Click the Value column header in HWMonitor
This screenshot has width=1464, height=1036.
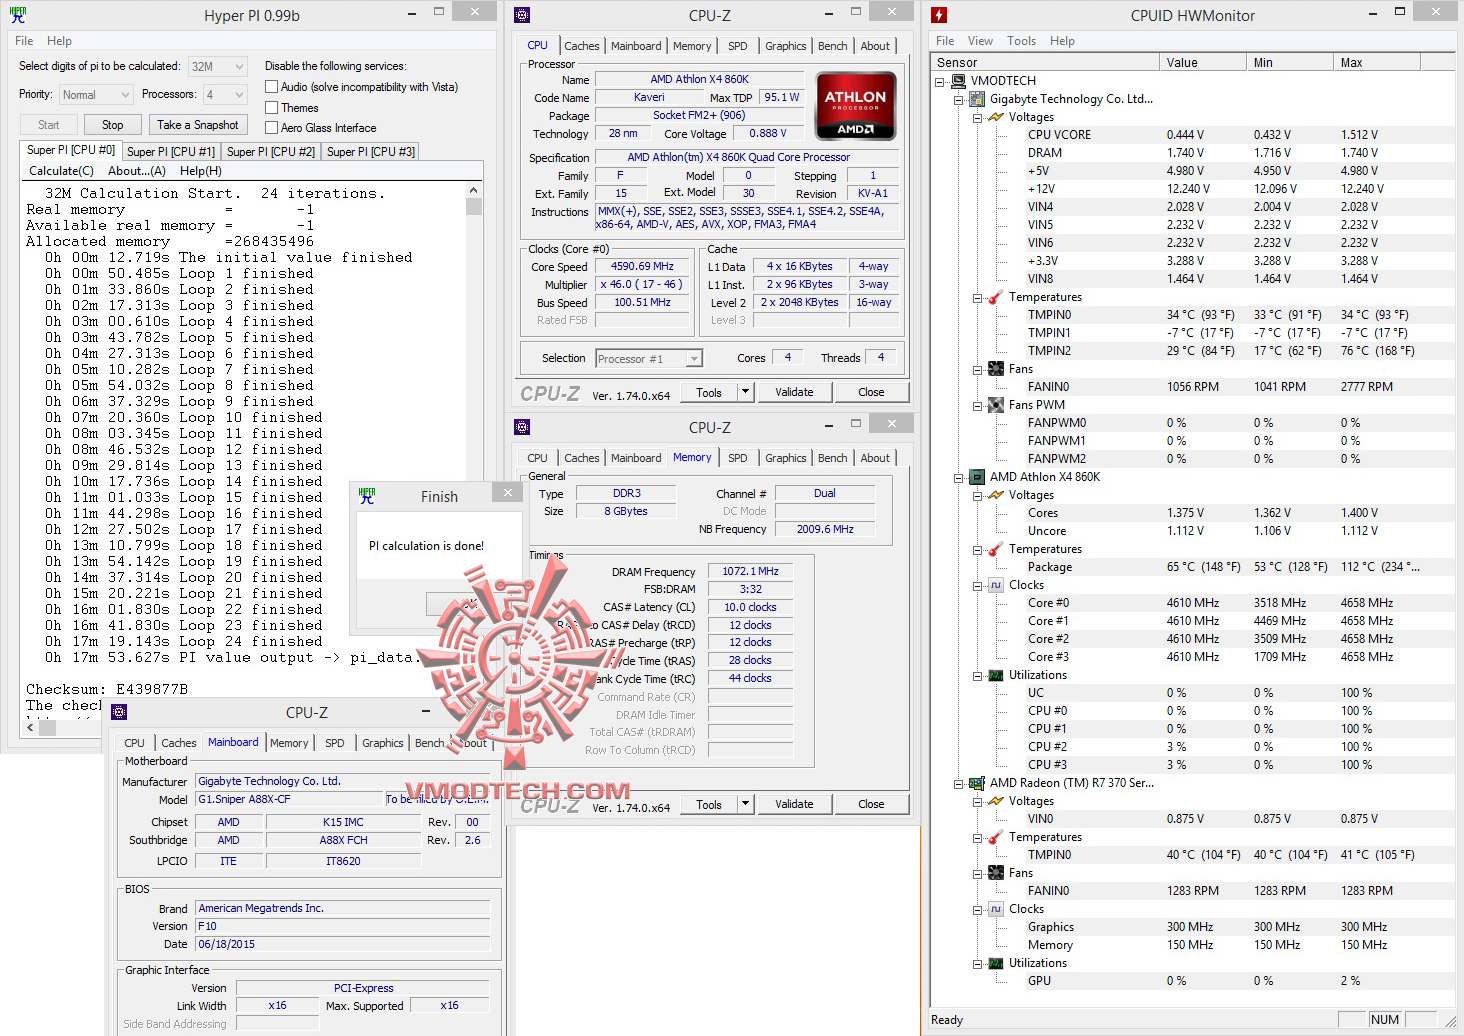(1205, 62)
